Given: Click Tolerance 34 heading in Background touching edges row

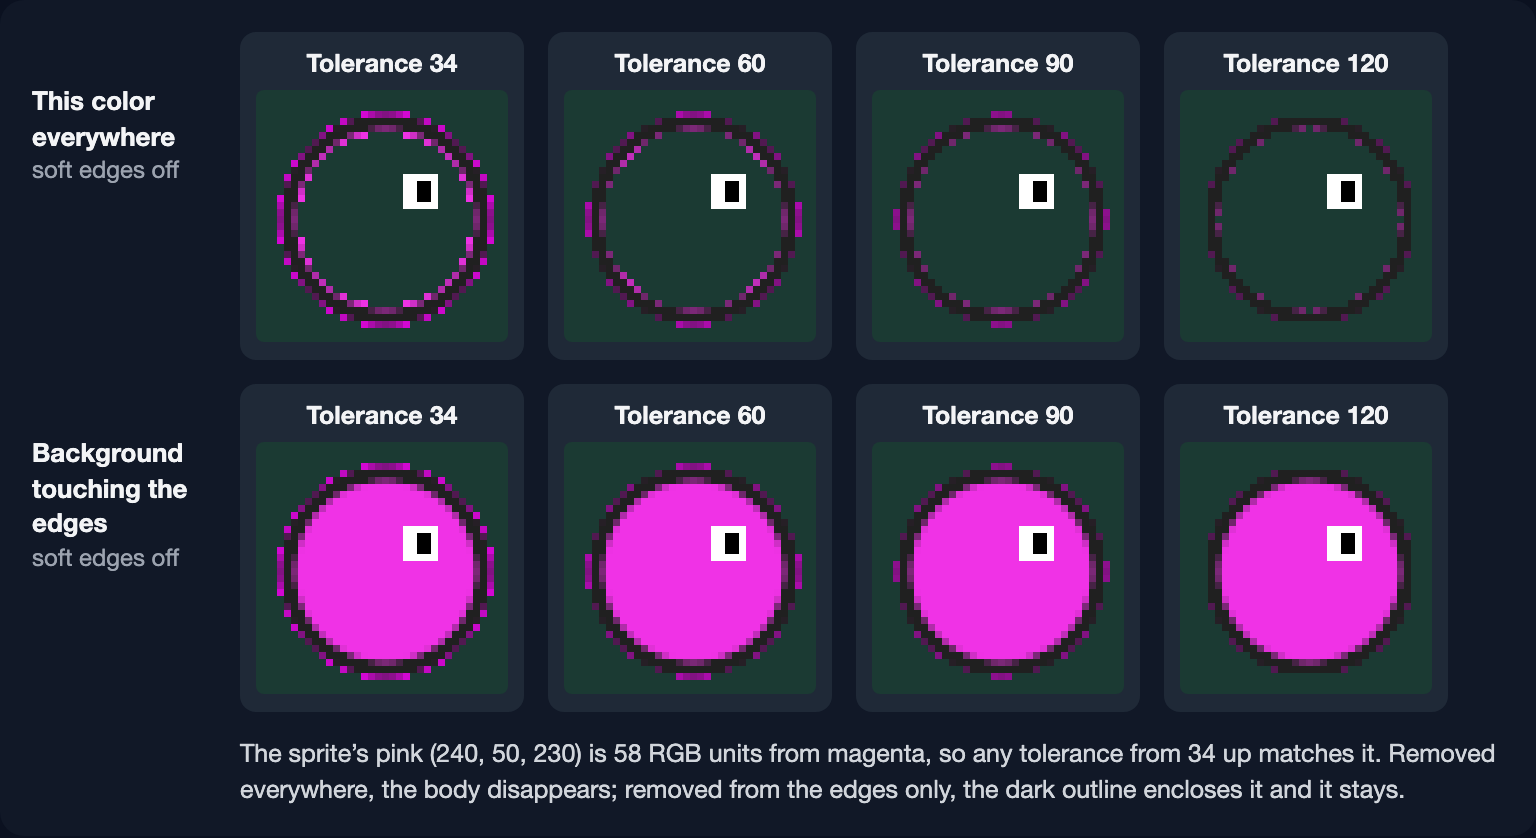Looking at the screenshot, I should (x=382, y=416).
